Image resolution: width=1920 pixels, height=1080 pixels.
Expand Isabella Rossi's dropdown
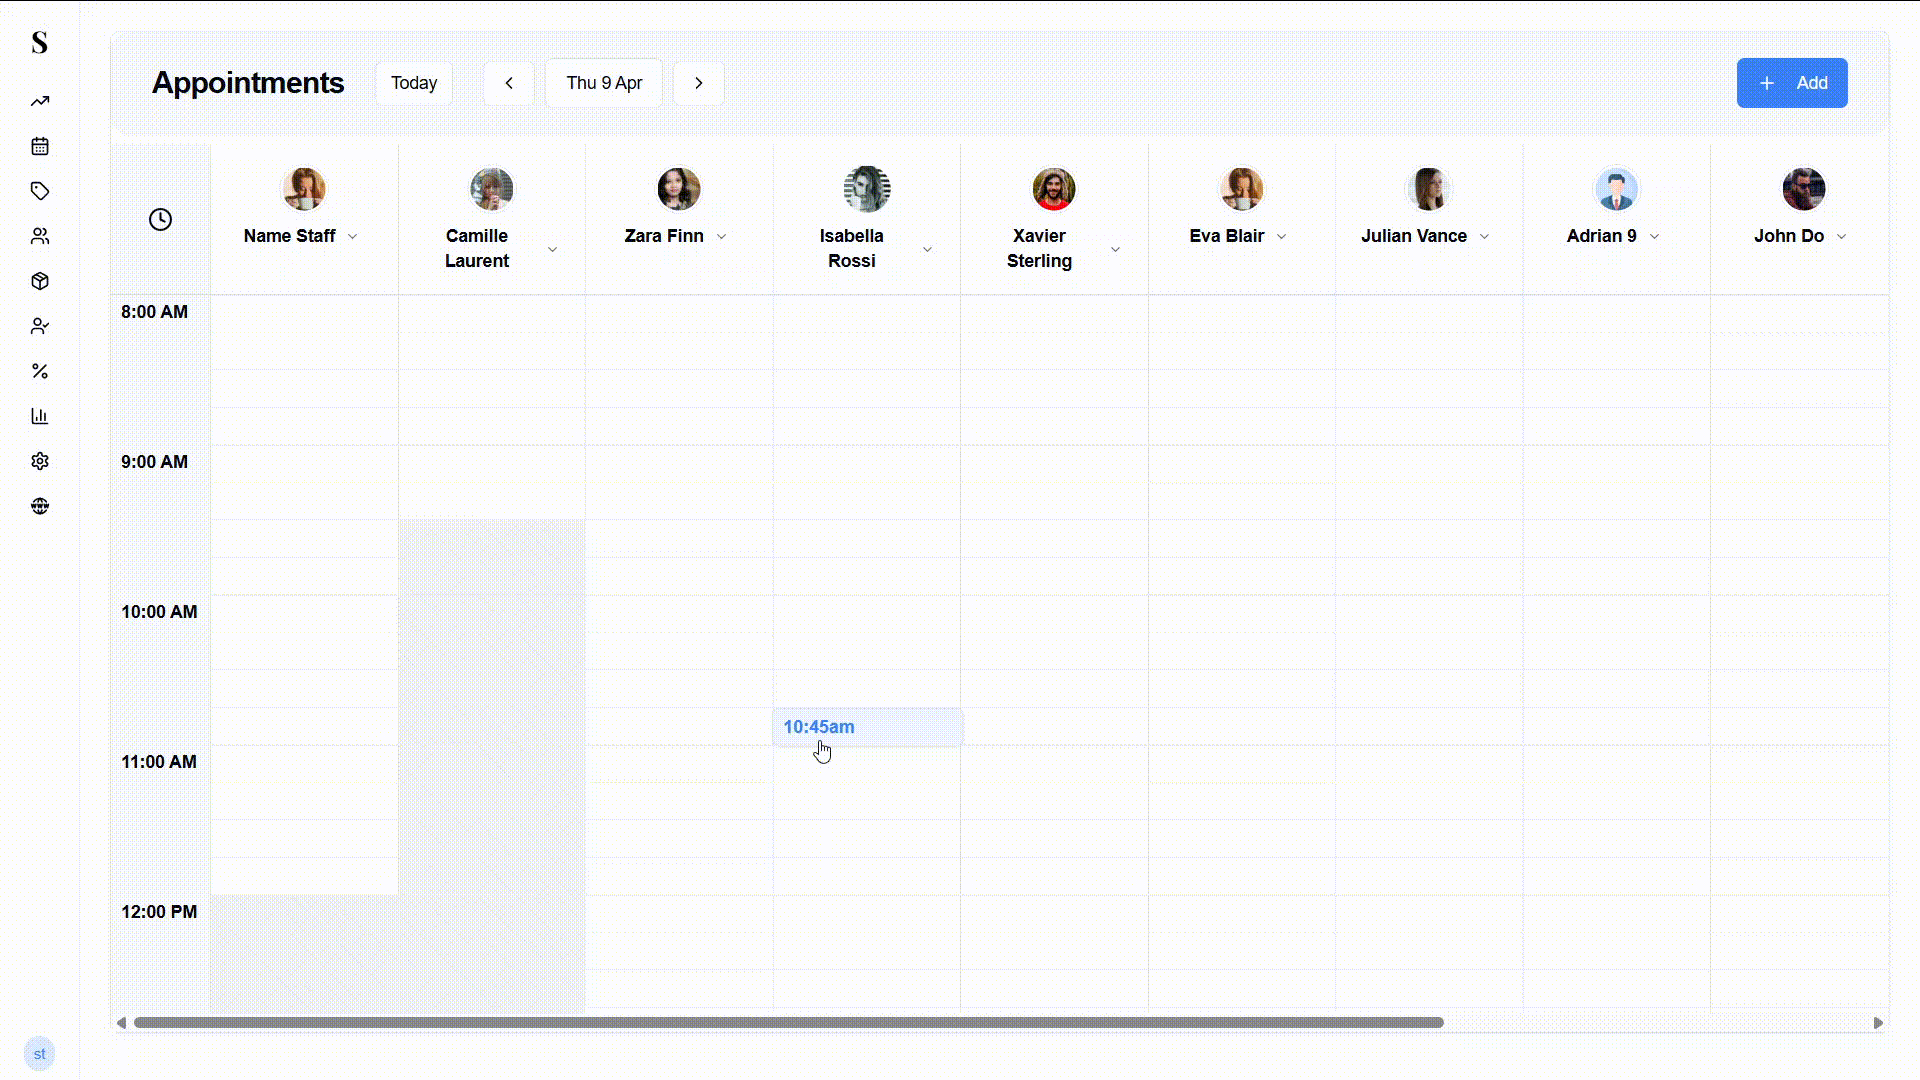pos(927,249)
